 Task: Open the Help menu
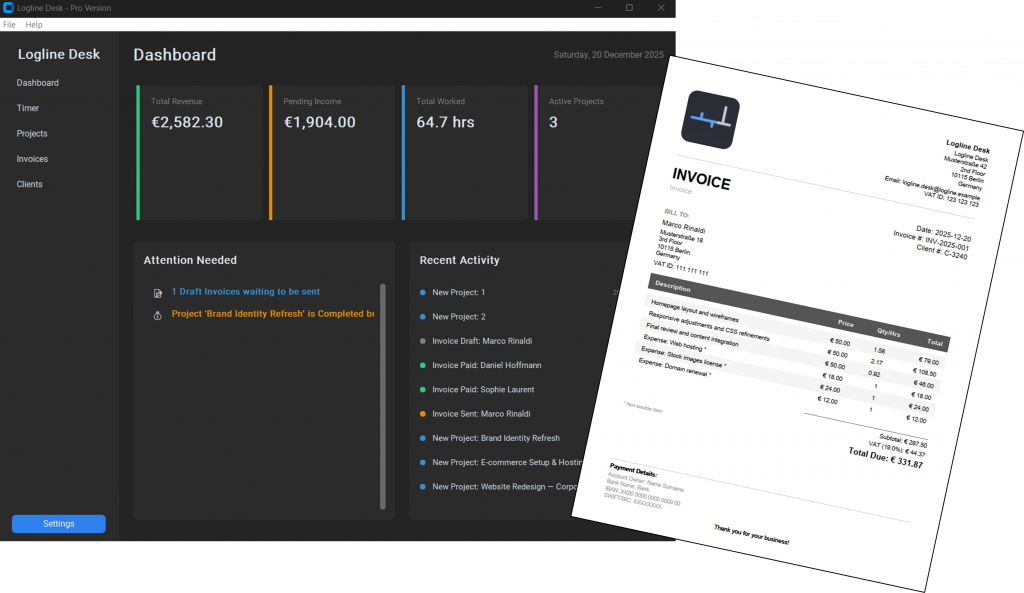pos(34,24)
